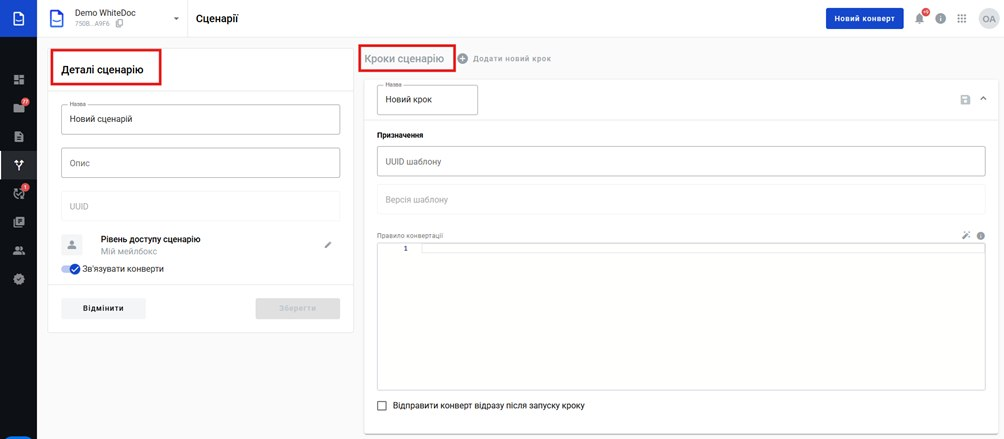The image size is (1004, 439).
Task: Click the access level person icon
Action: (72, 244)
